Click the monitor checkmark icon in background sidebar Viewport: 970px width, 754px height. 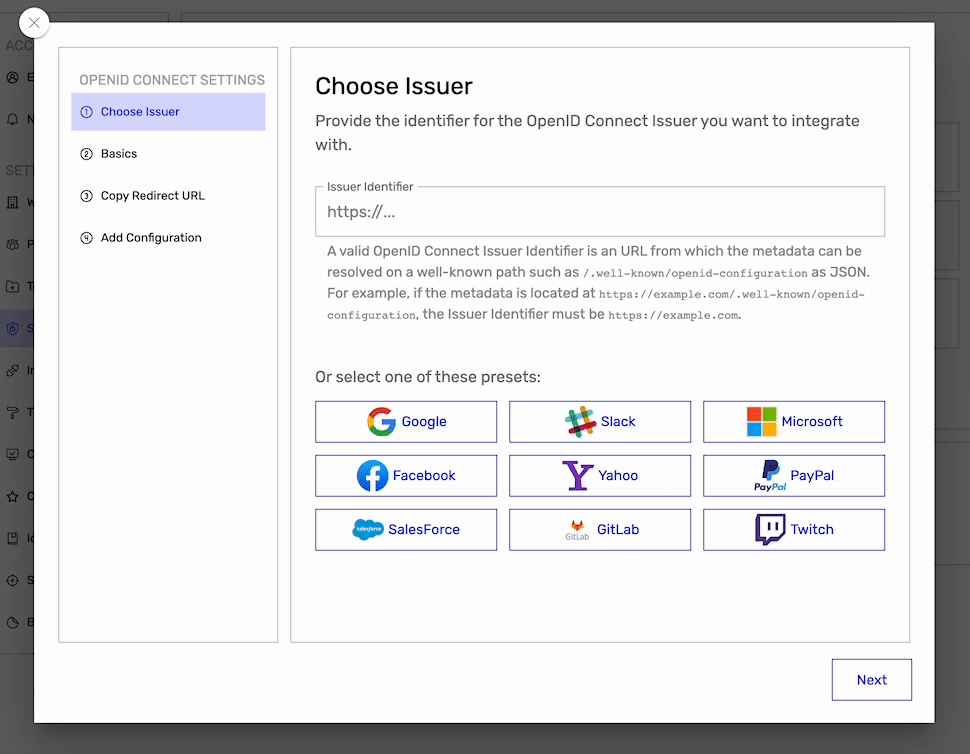pos(12,455)
